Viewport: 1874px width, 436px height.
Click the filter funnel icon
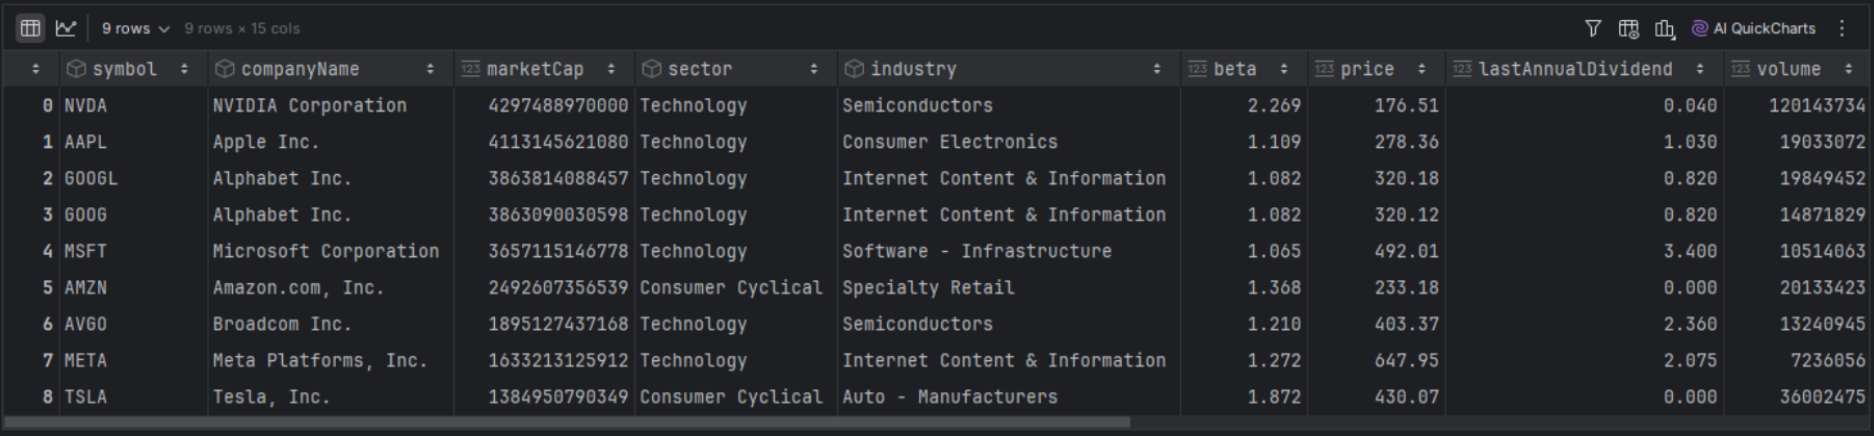(1593, 29)
